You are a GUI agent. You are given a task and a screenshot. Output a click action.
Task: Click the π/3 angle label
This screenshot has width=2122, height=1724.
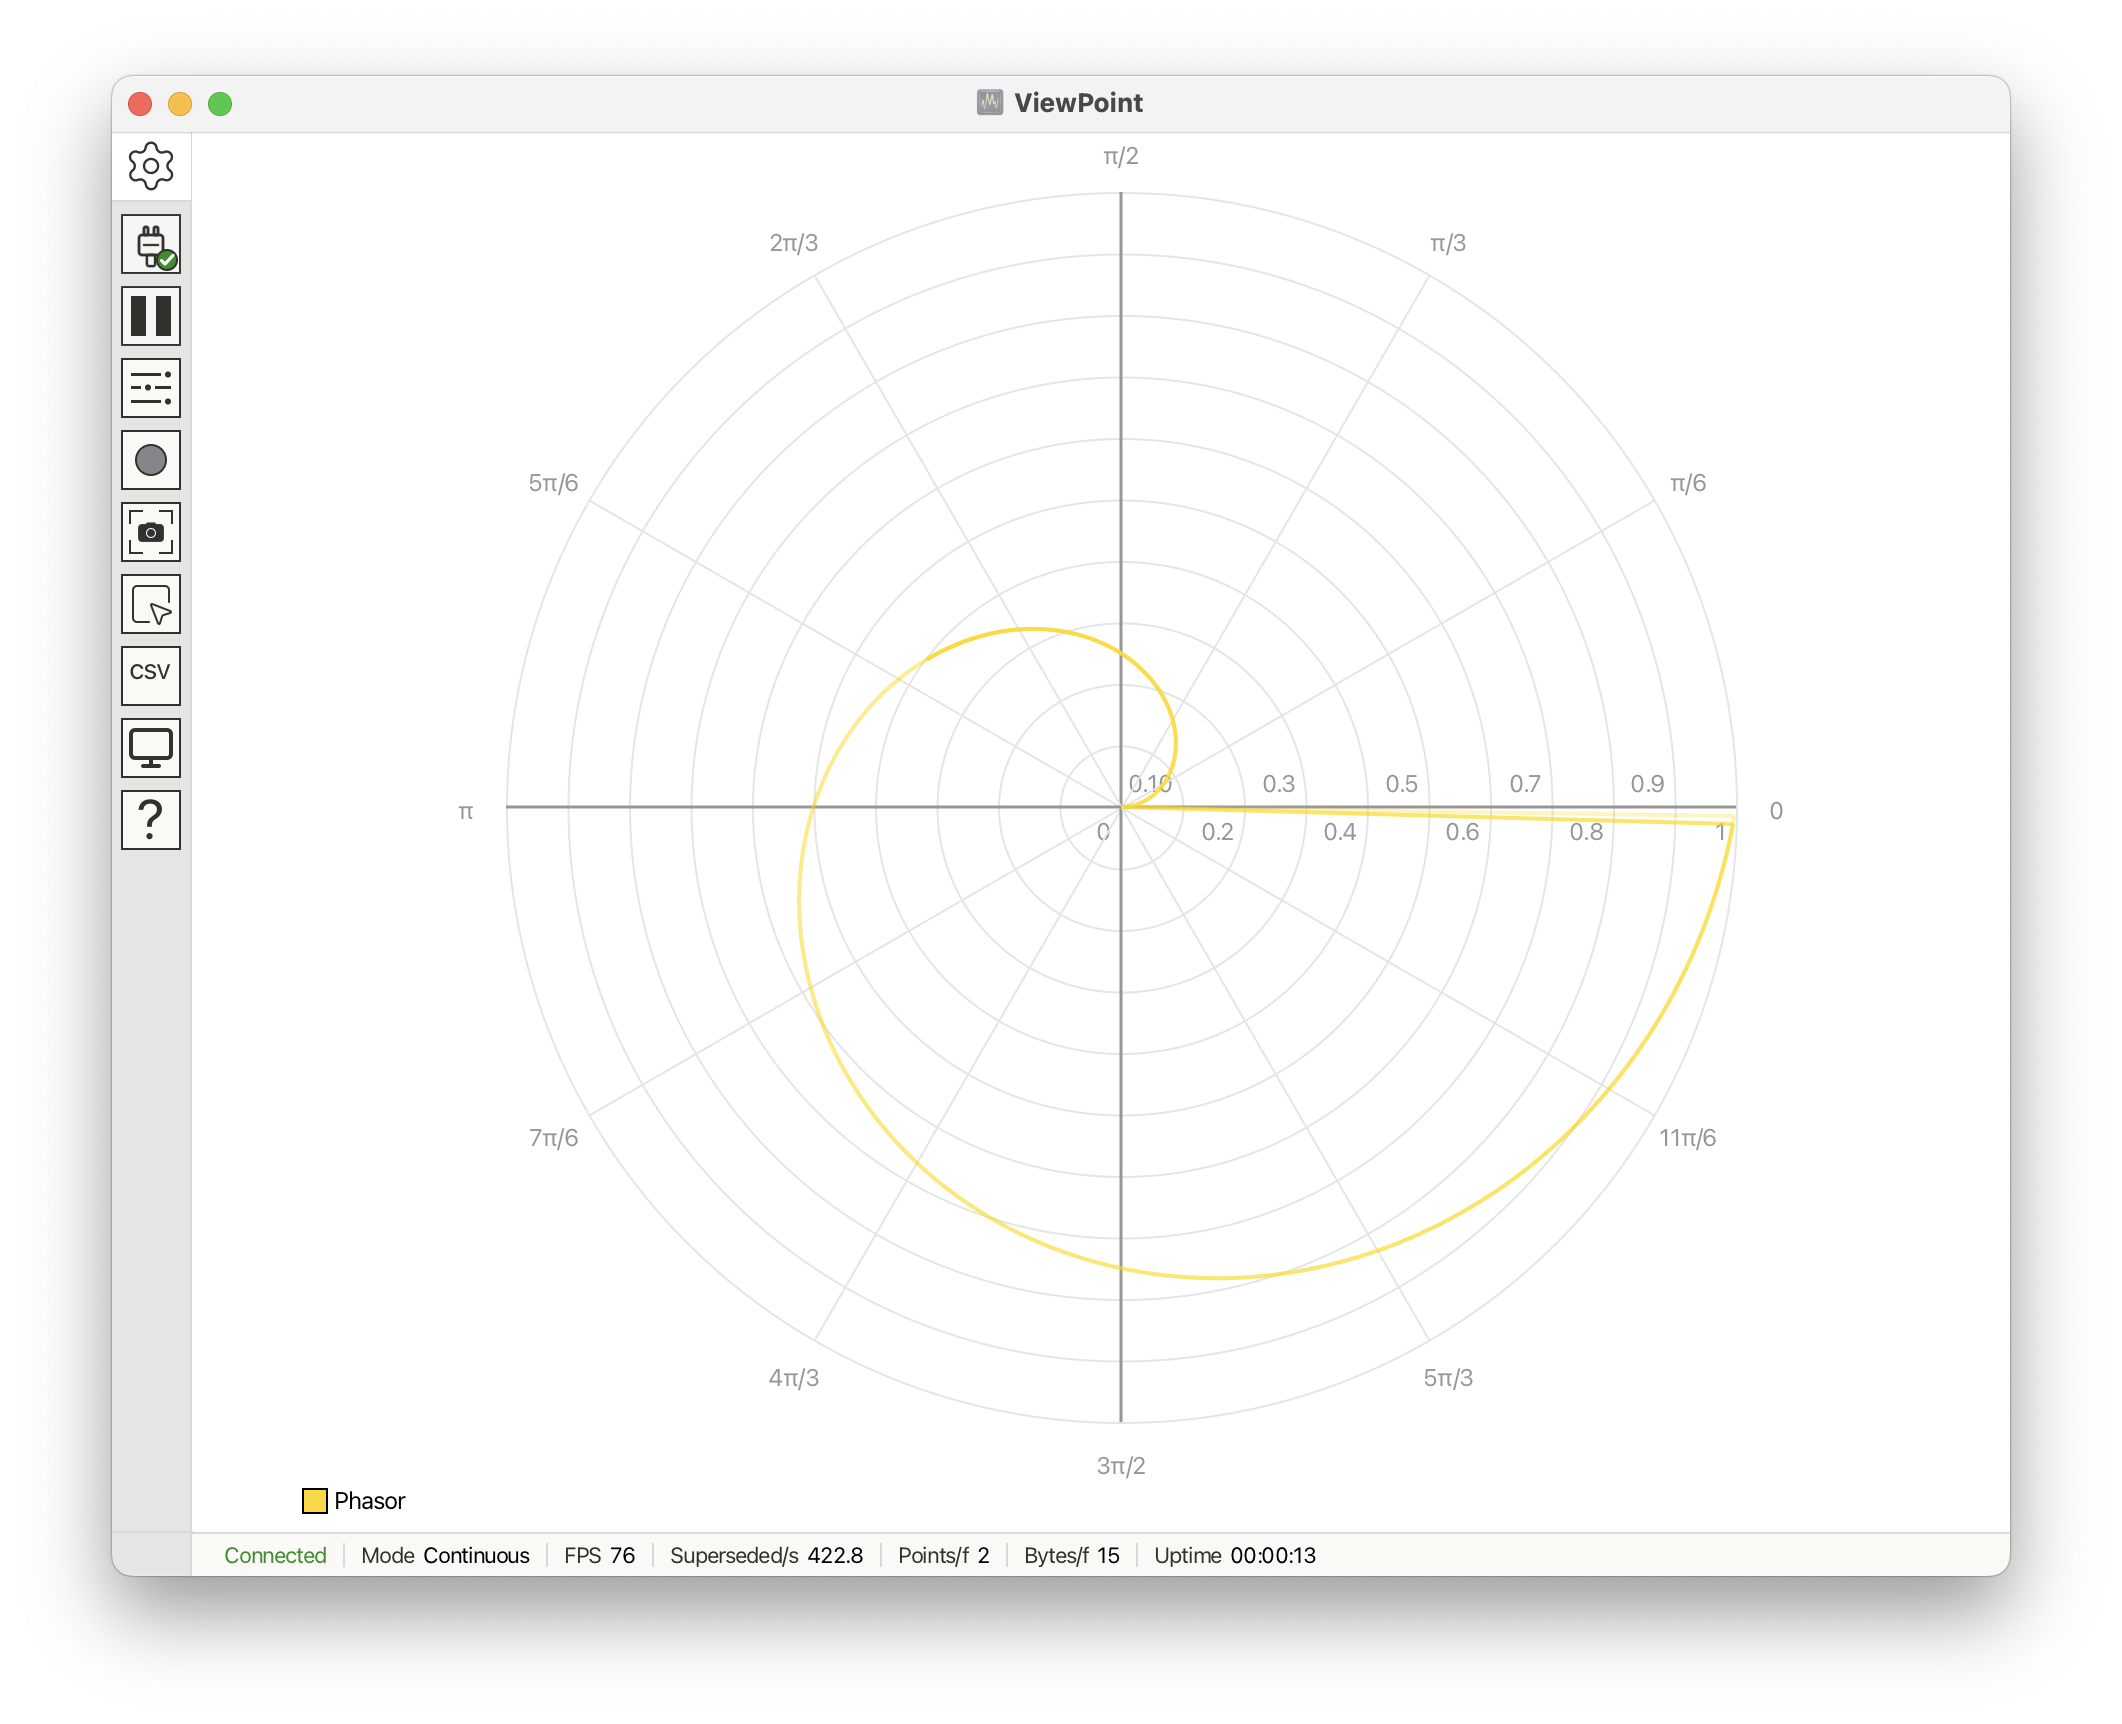click(1448, 244)
